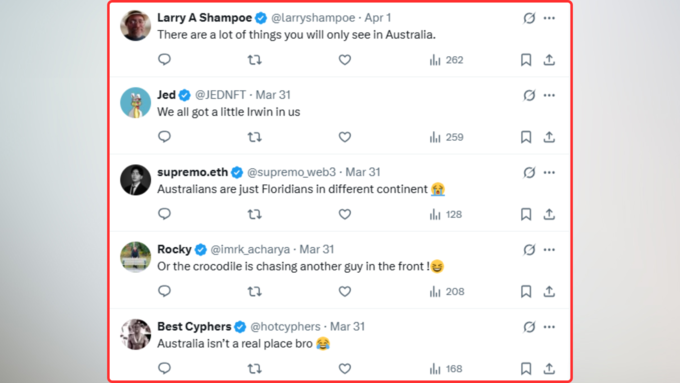Image resolution: width=680 pixels, height=383 pixels.
Task: Open Mar 31 timestamp on Best Cyphers' tweet
Action: (x=347, y=327)
